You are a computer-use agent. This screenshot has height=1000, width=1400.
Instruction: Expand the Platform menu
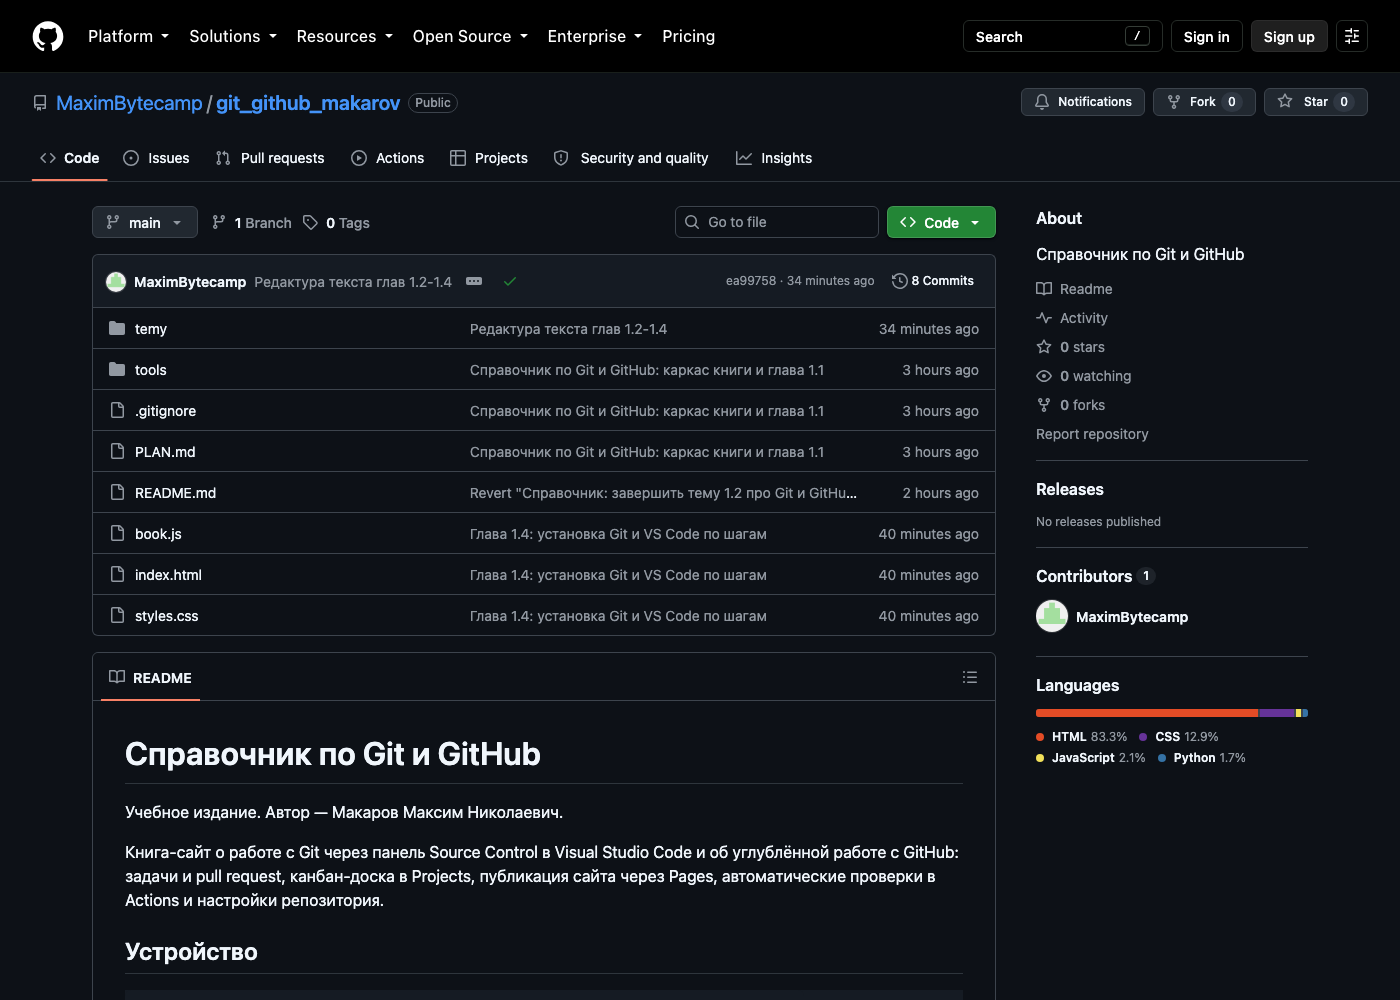(129, 36)
